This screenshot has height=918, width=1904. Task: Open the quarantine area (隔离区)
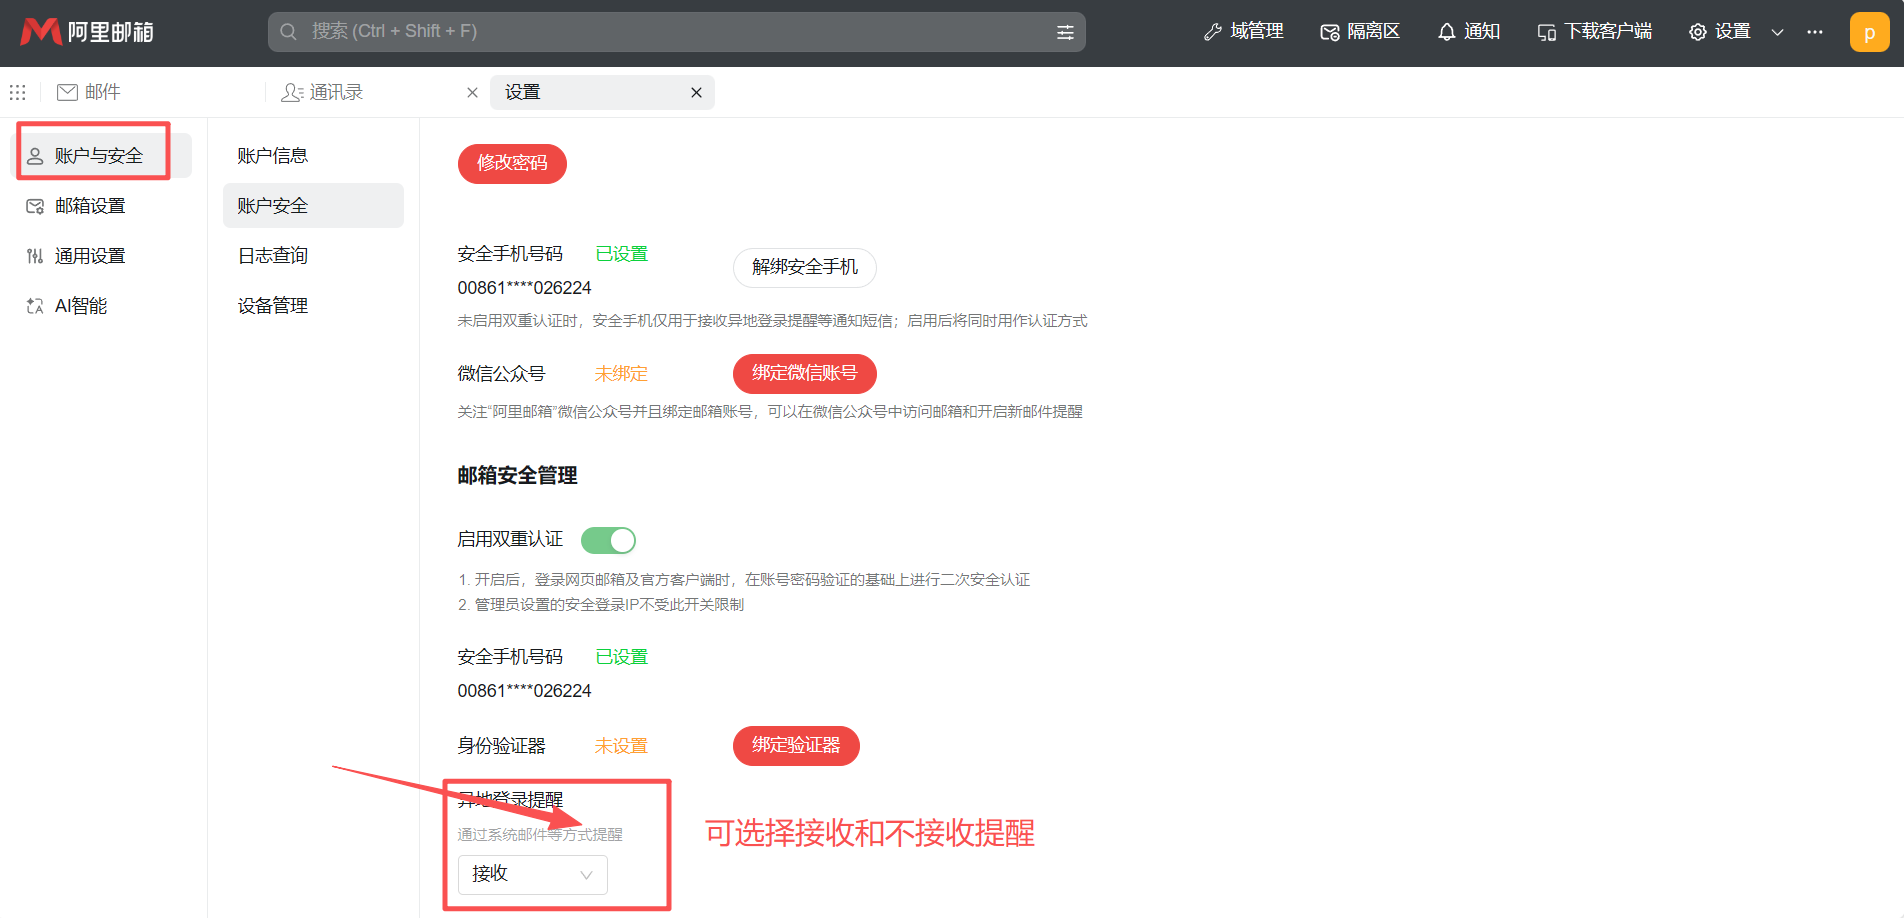(x=1360, y=32)
